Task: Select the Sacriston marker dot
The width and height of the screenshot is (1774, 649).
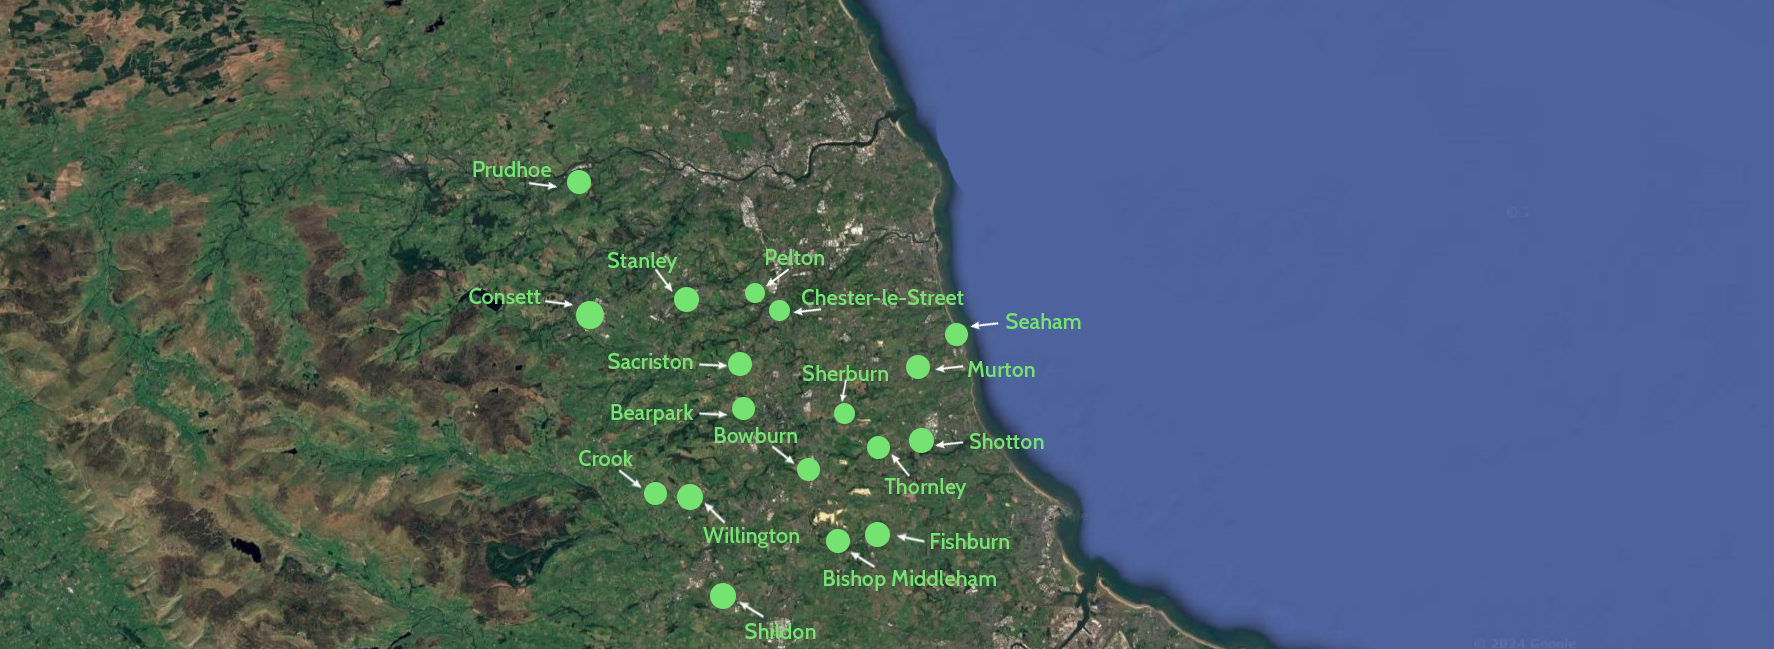Action: [x=740, y=364]
